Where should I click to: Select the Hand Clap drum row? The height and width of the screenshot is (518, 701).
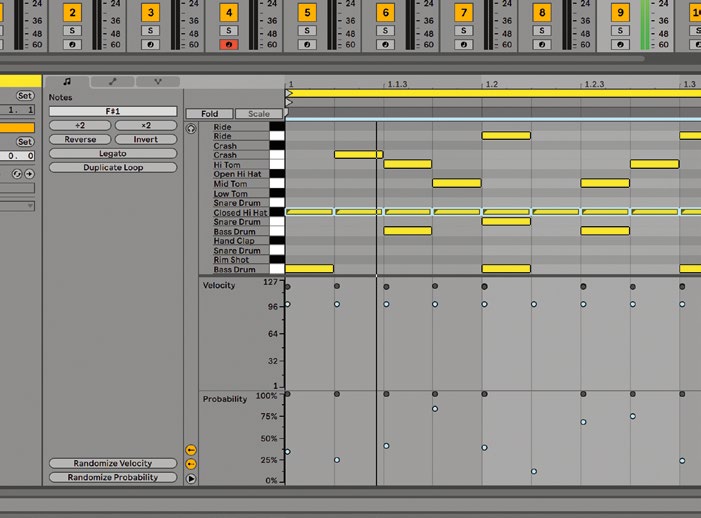click(x=241, y=241)
